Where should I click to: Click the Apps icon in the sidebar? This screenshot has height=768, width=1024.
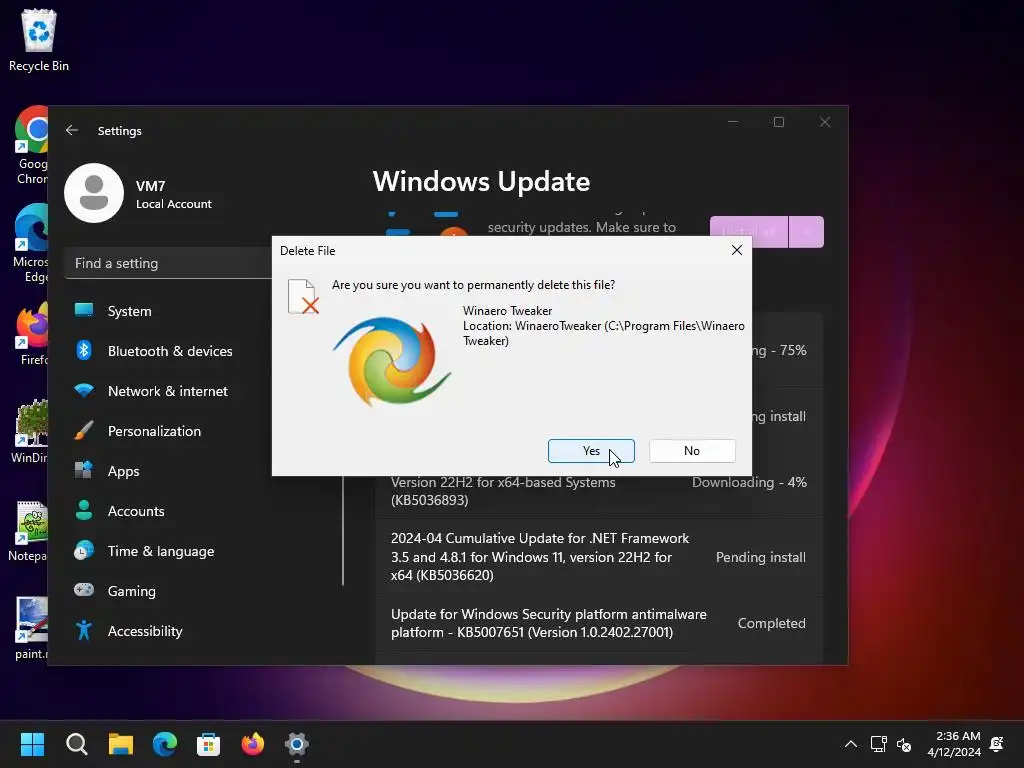click(84, 470)
